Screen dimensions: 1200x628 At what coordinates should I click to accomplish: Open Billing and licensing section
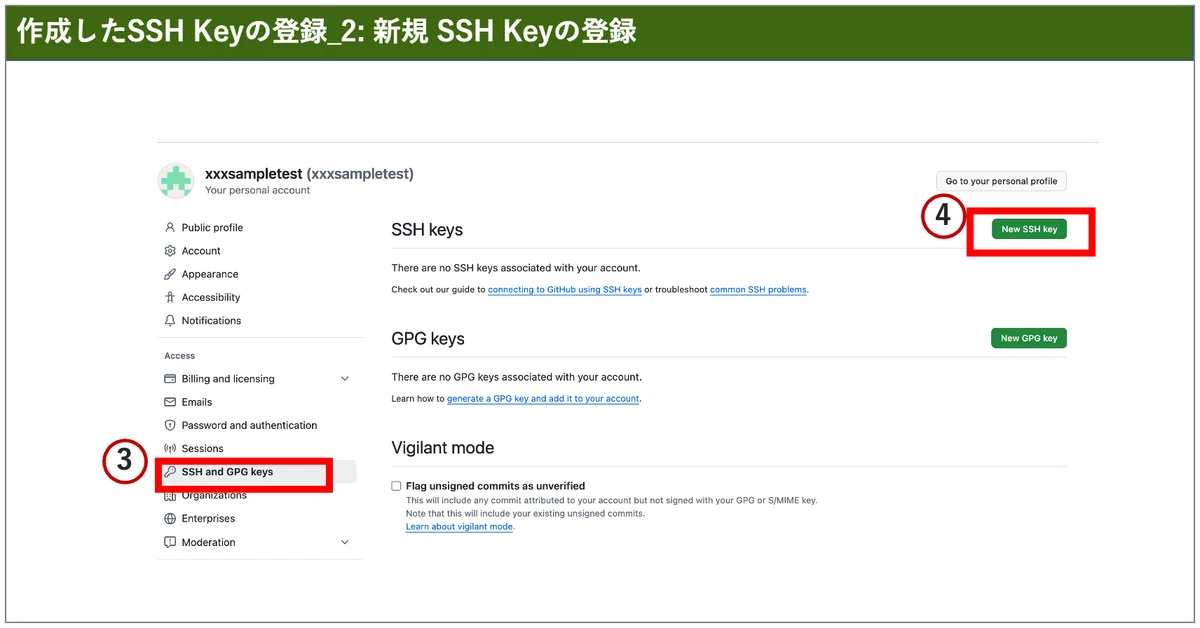tap(228, 379)
